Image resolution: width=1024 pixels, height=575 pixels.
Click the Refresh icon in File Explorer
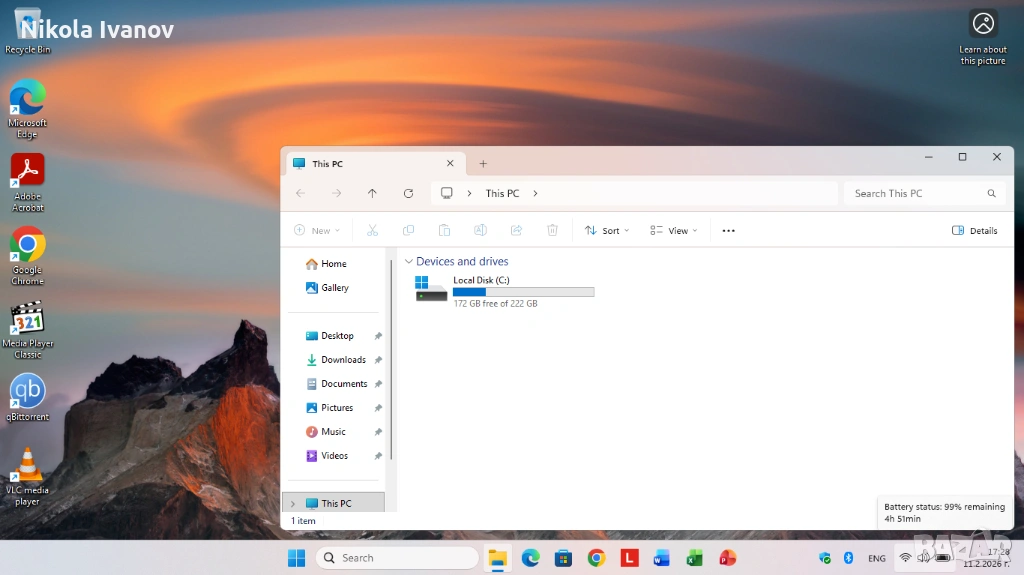pos(408,193)
